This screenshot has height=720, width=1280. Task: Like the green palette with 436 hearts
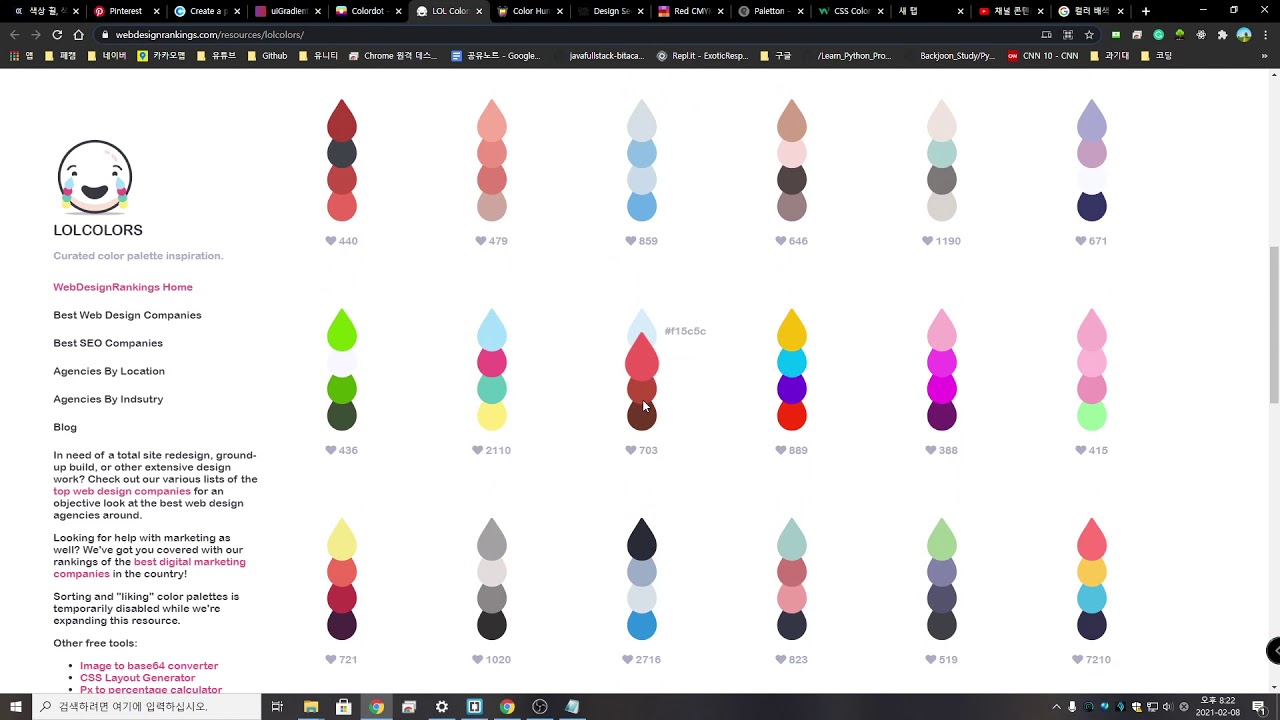(331, 450)
